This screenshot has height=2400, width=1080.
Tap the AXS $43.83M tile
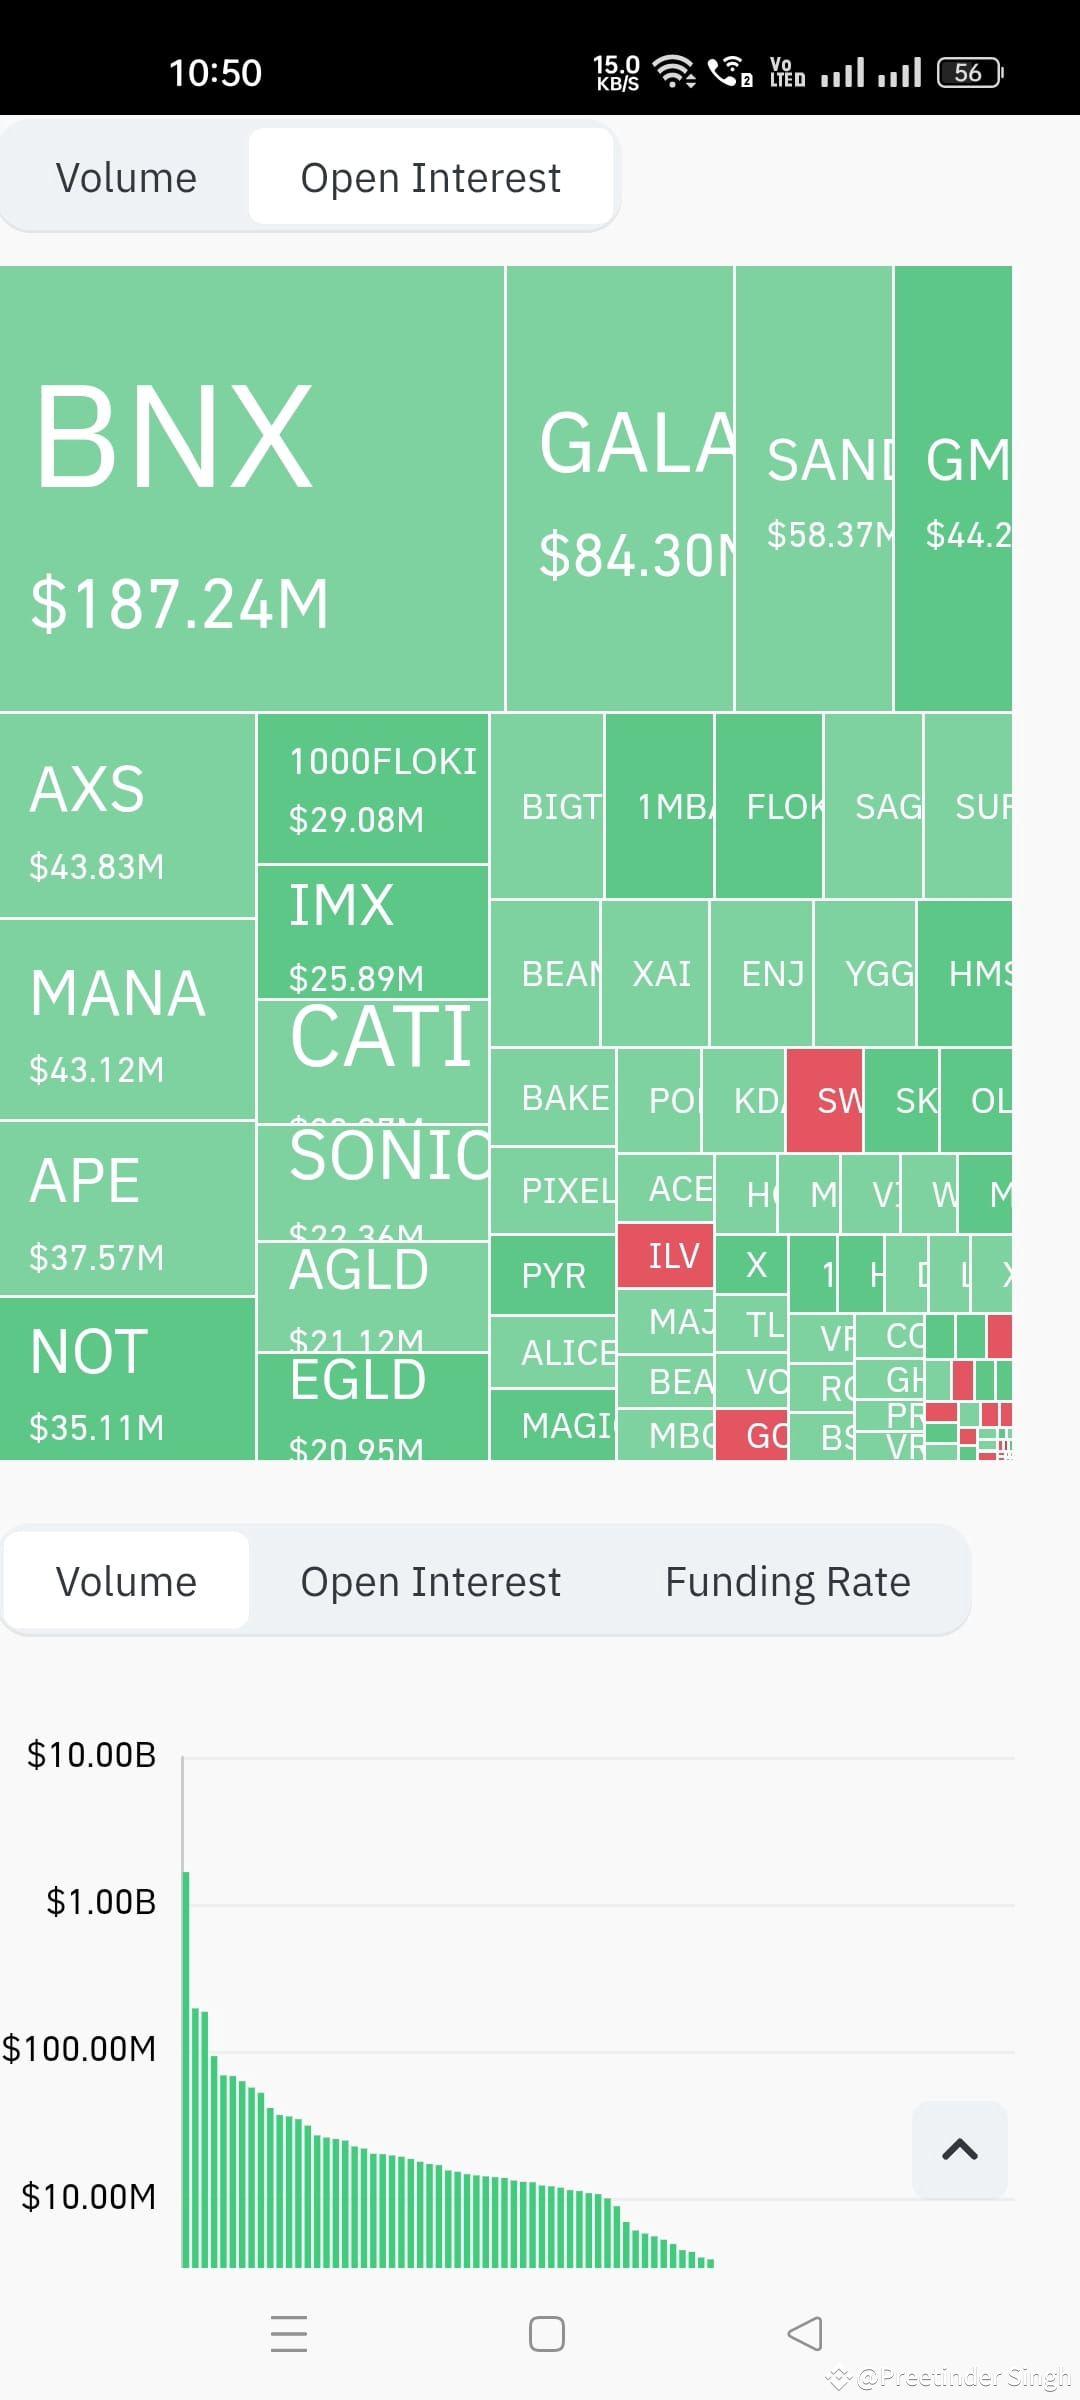tap(127, 815)
